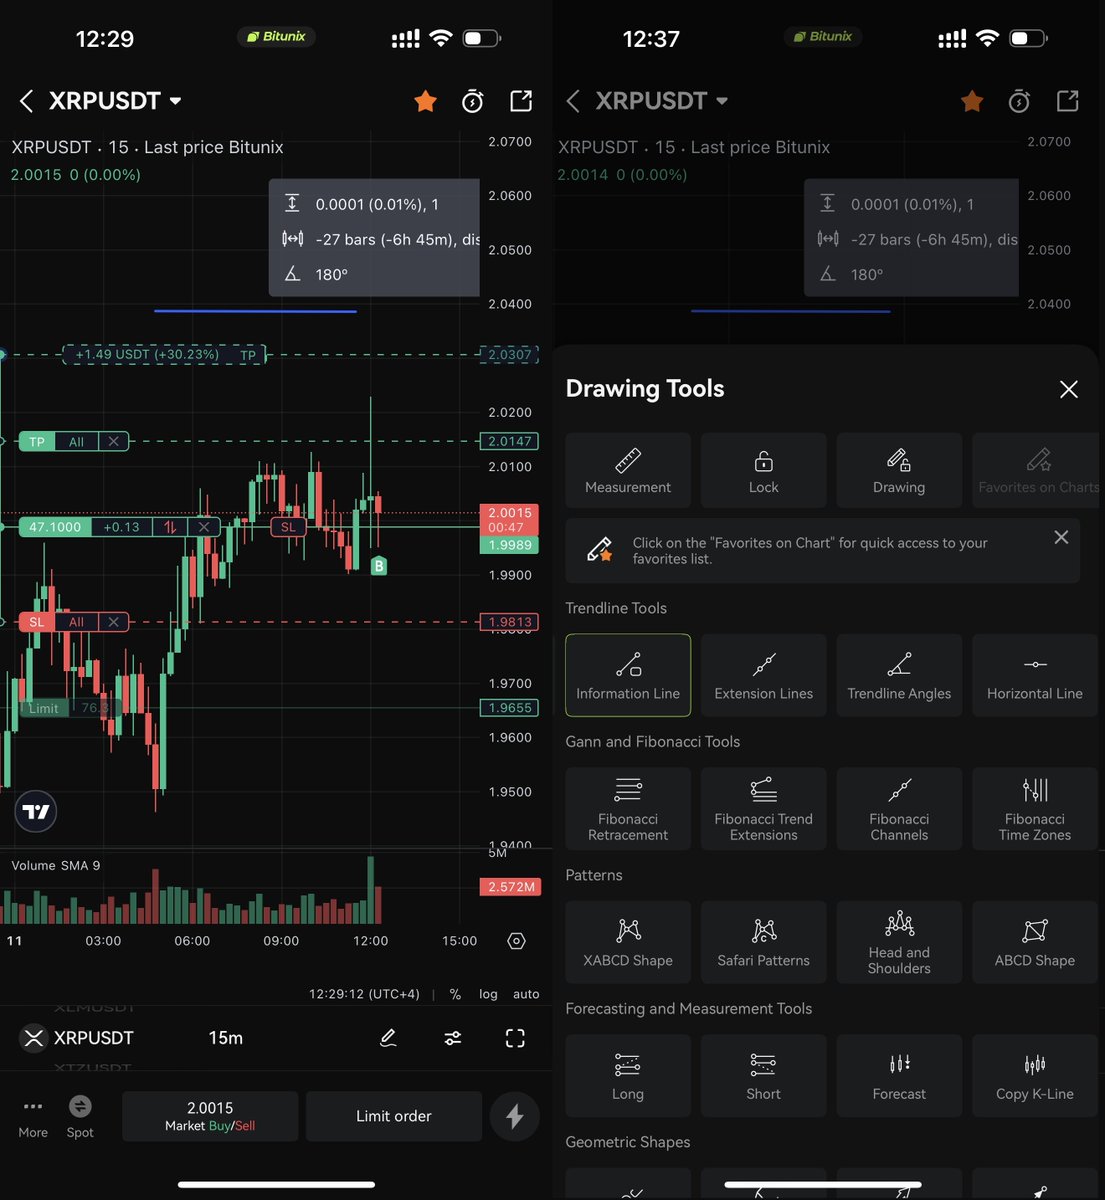Open drawing tools pencil icon

(x=389, y=1038)
